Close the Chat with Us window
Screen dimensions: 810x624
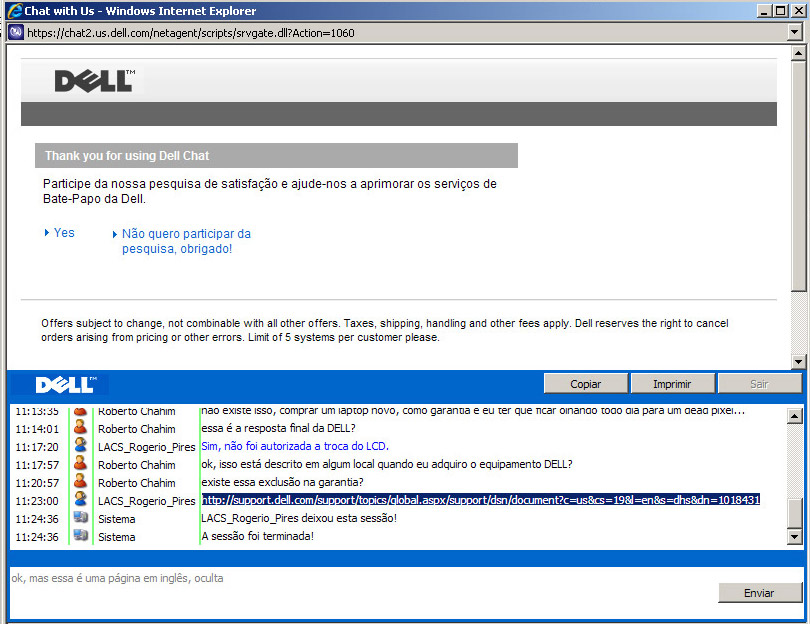(798, 11)
